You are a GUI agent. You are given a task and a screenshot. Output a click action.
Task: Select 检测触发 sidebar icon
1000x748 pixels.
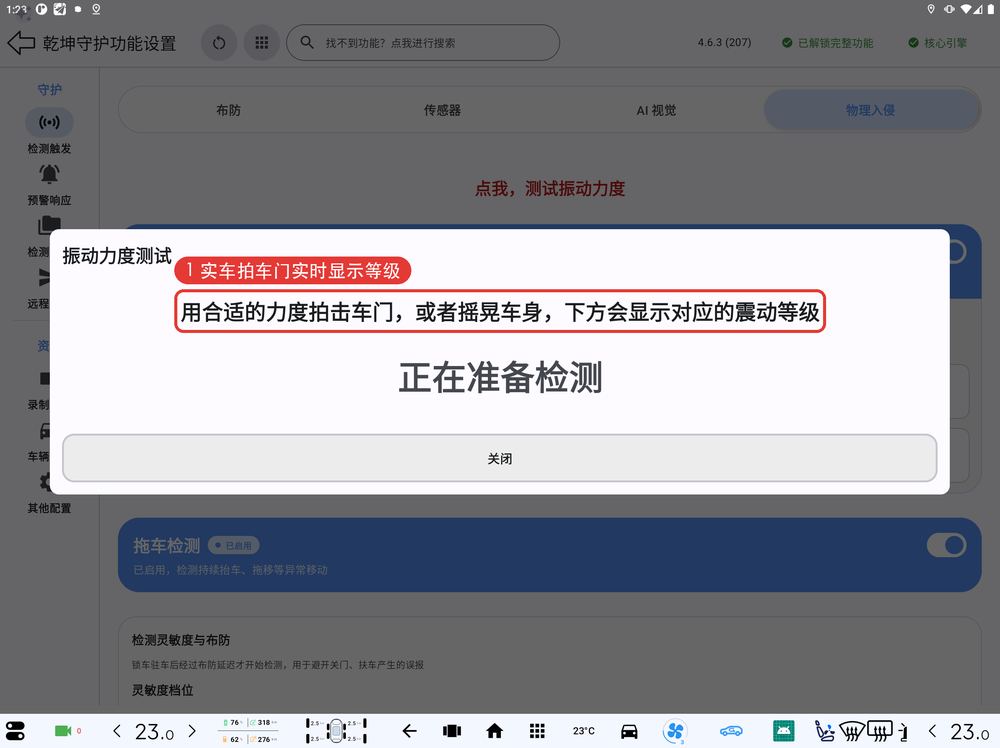pyautogui.click(x=49, y=122)
